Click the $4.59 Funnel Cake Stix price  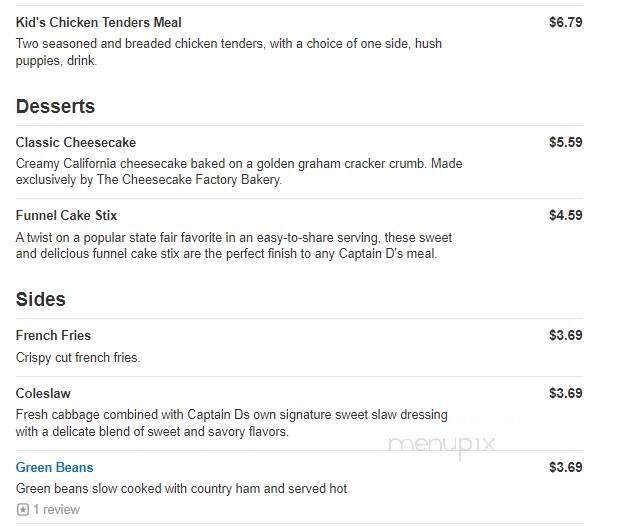565,215
